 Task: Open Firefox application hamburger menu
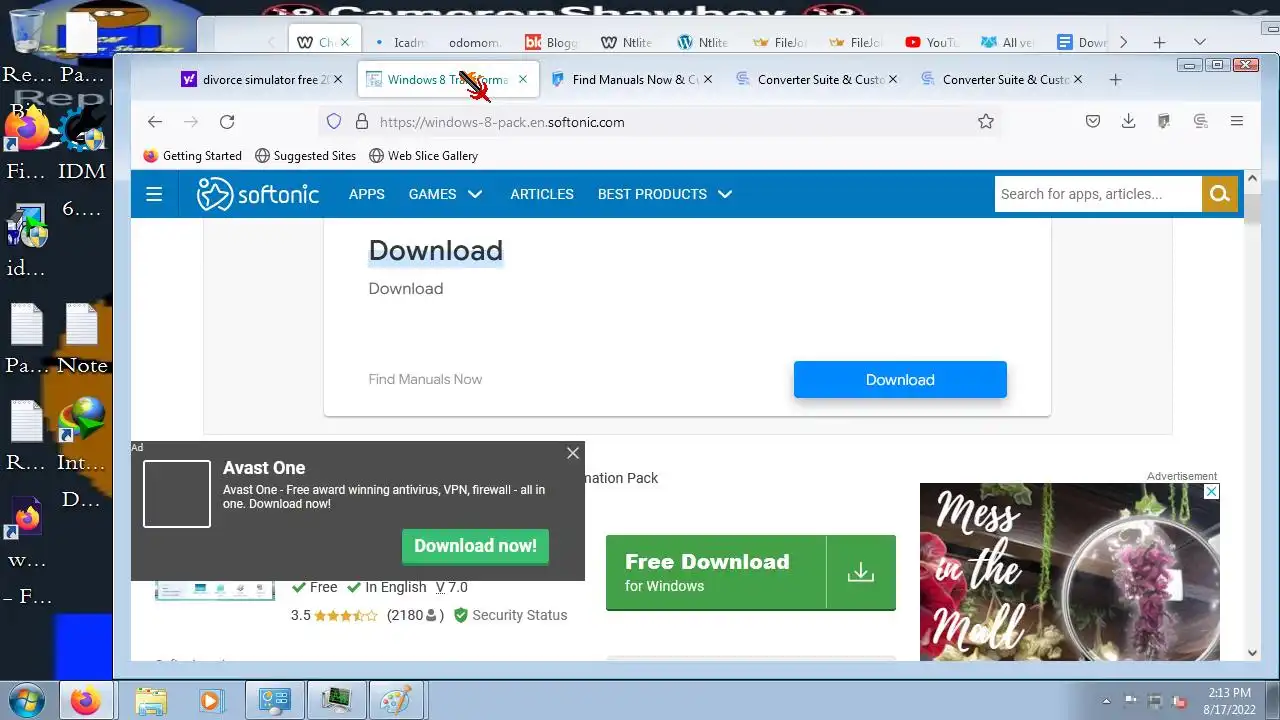point(1237,121)
